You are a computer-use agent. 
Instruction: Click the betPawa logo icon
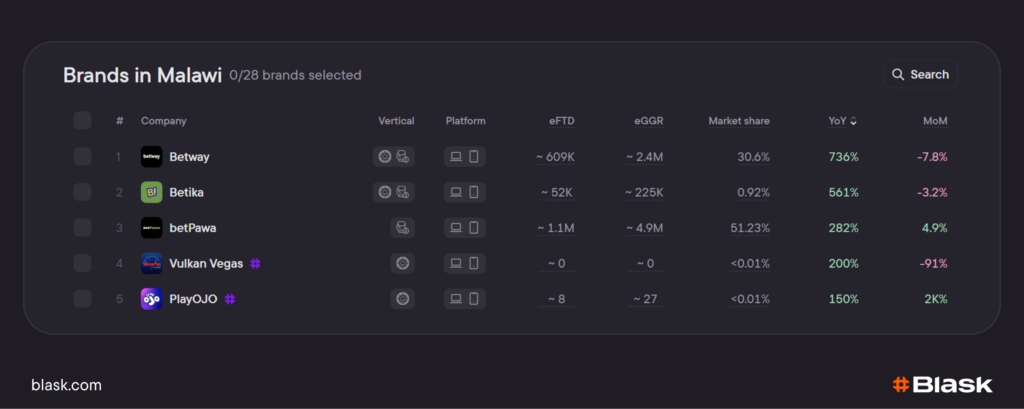coord(151,228)
